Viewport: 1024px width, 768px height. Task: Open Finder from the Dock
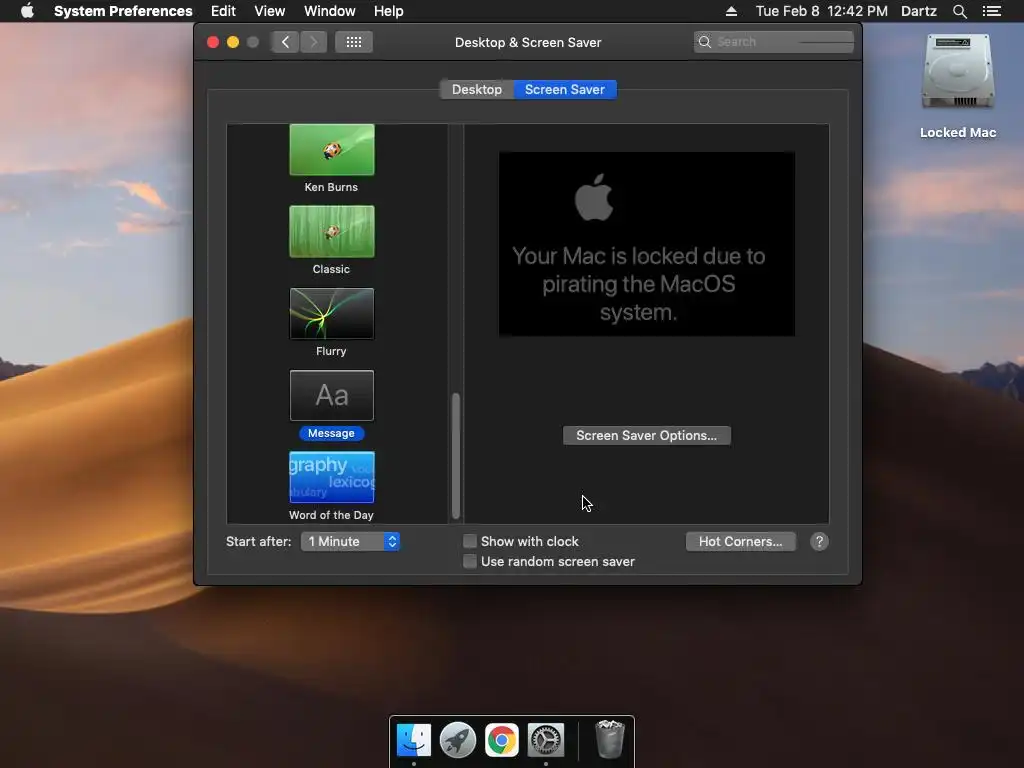coord(414,740)
